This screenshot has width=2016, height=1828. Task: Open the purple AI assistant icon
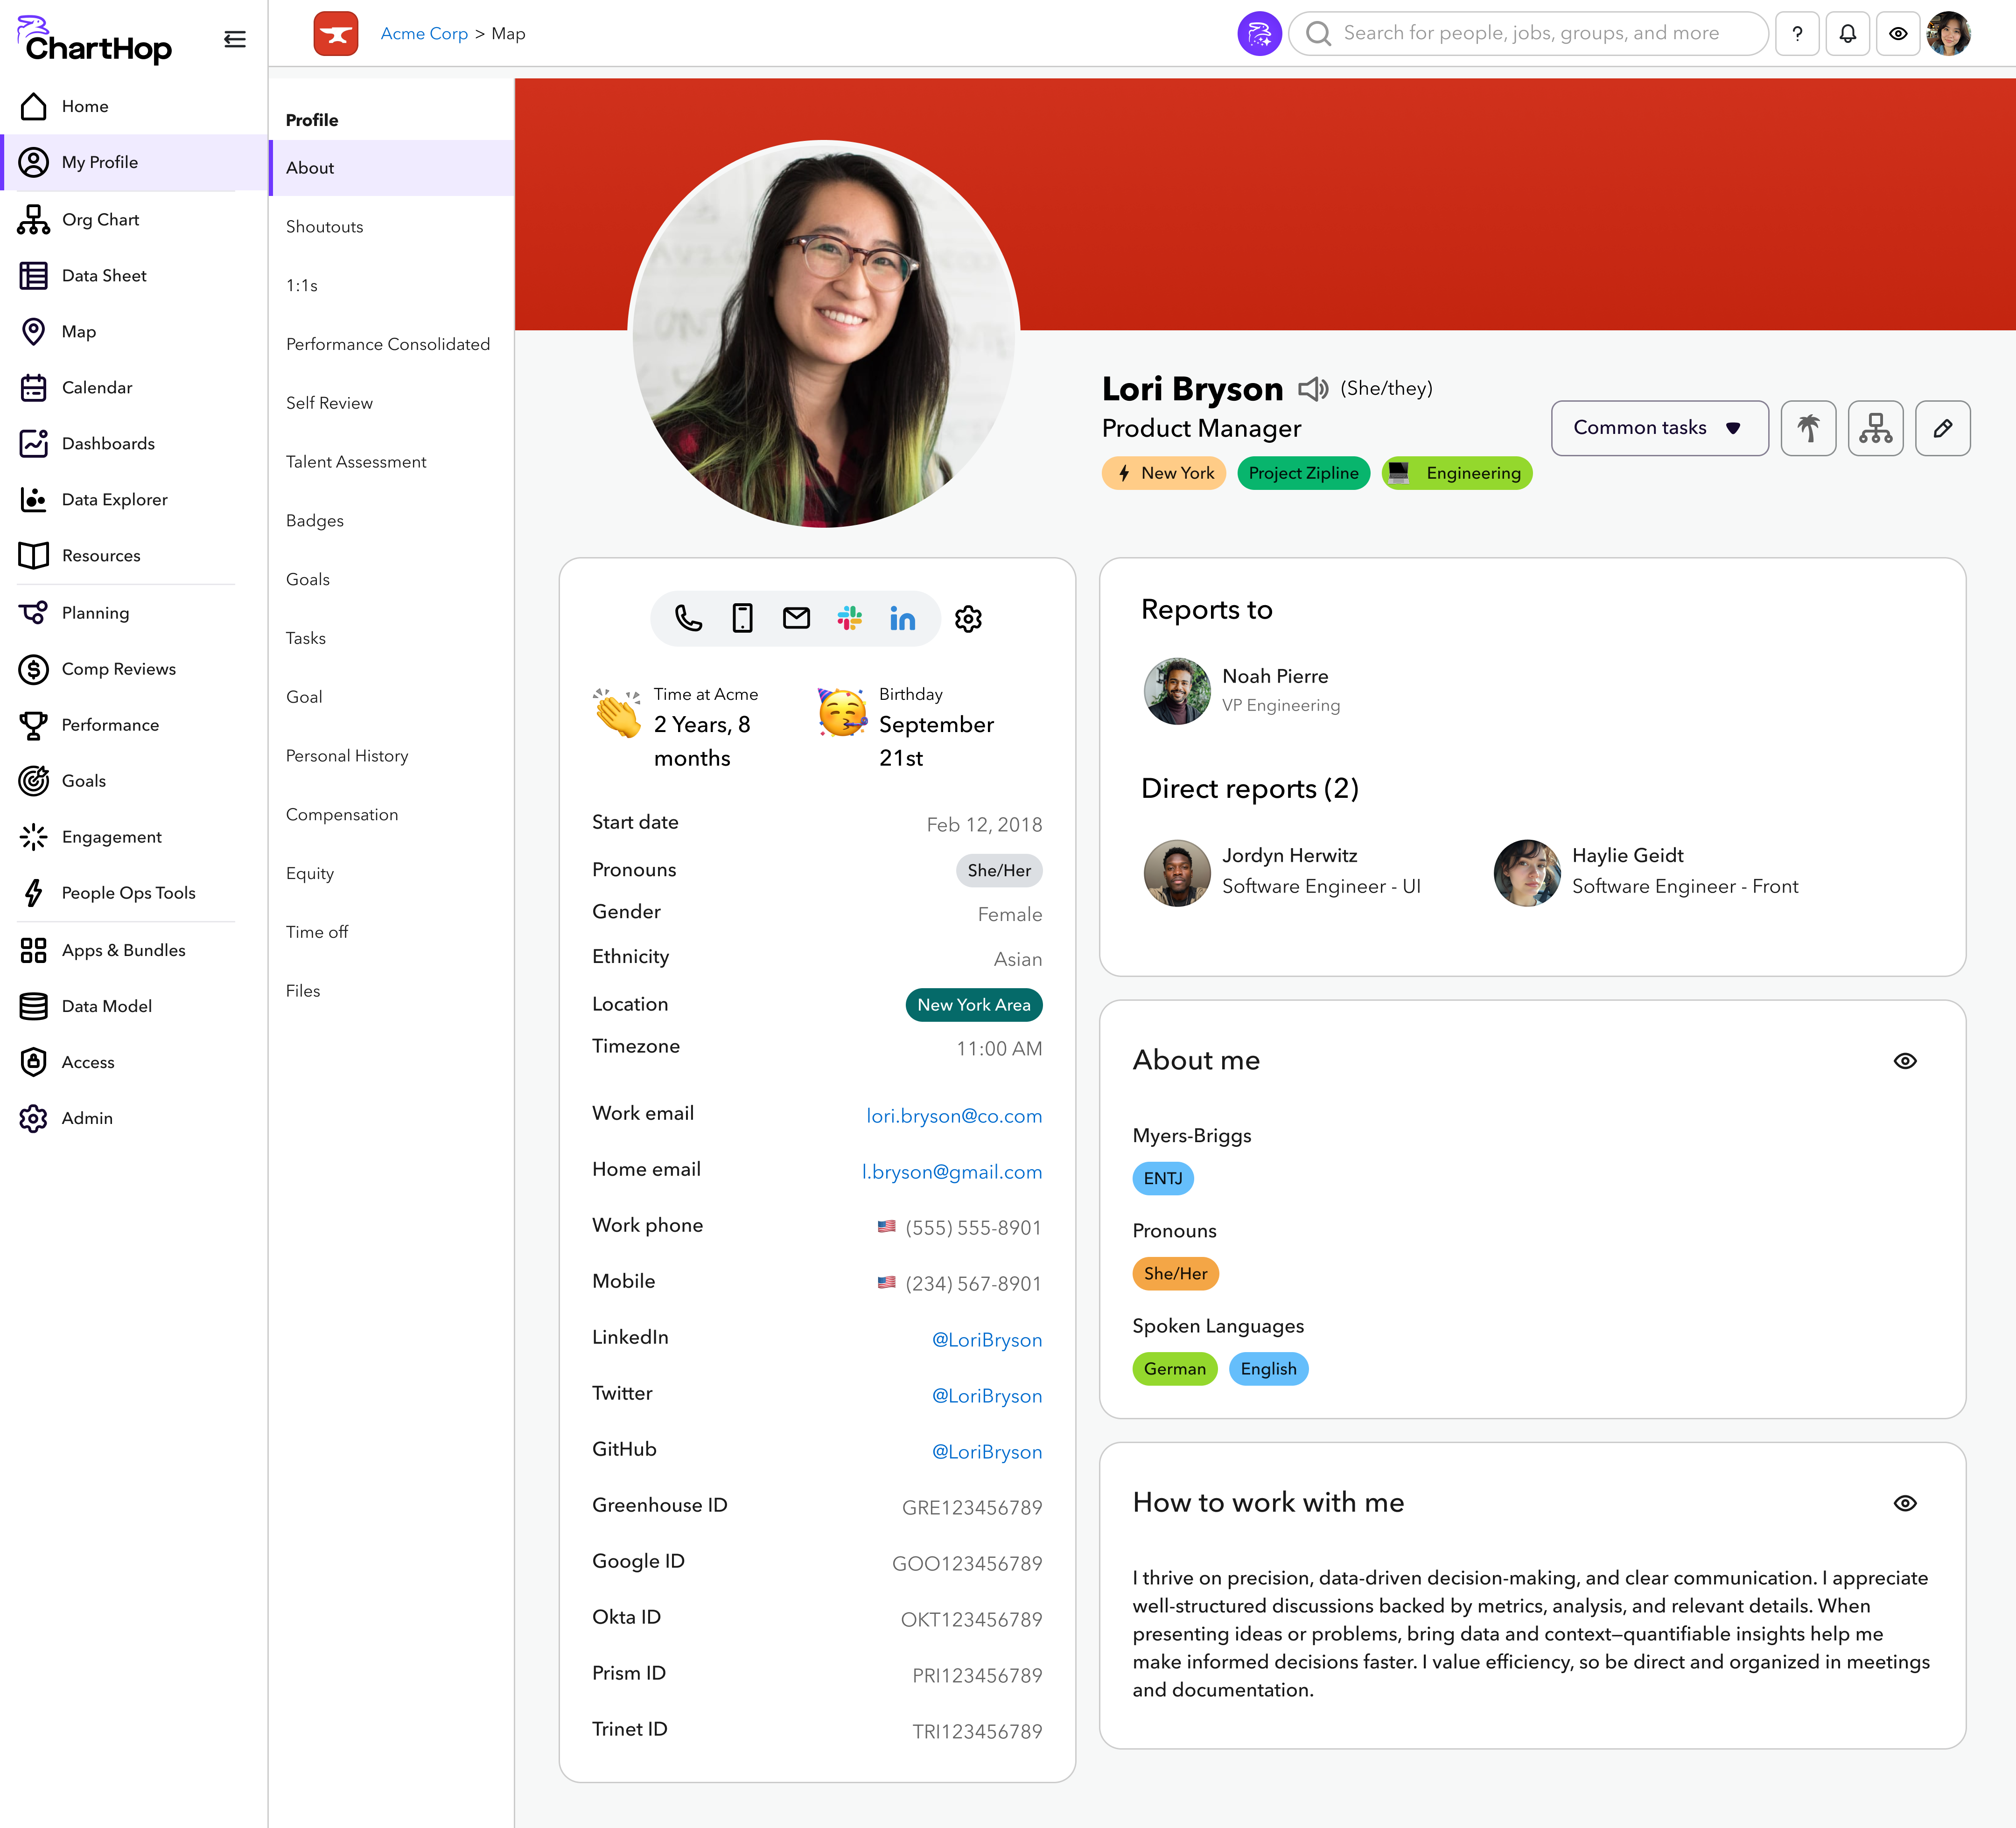[1259, 34]
